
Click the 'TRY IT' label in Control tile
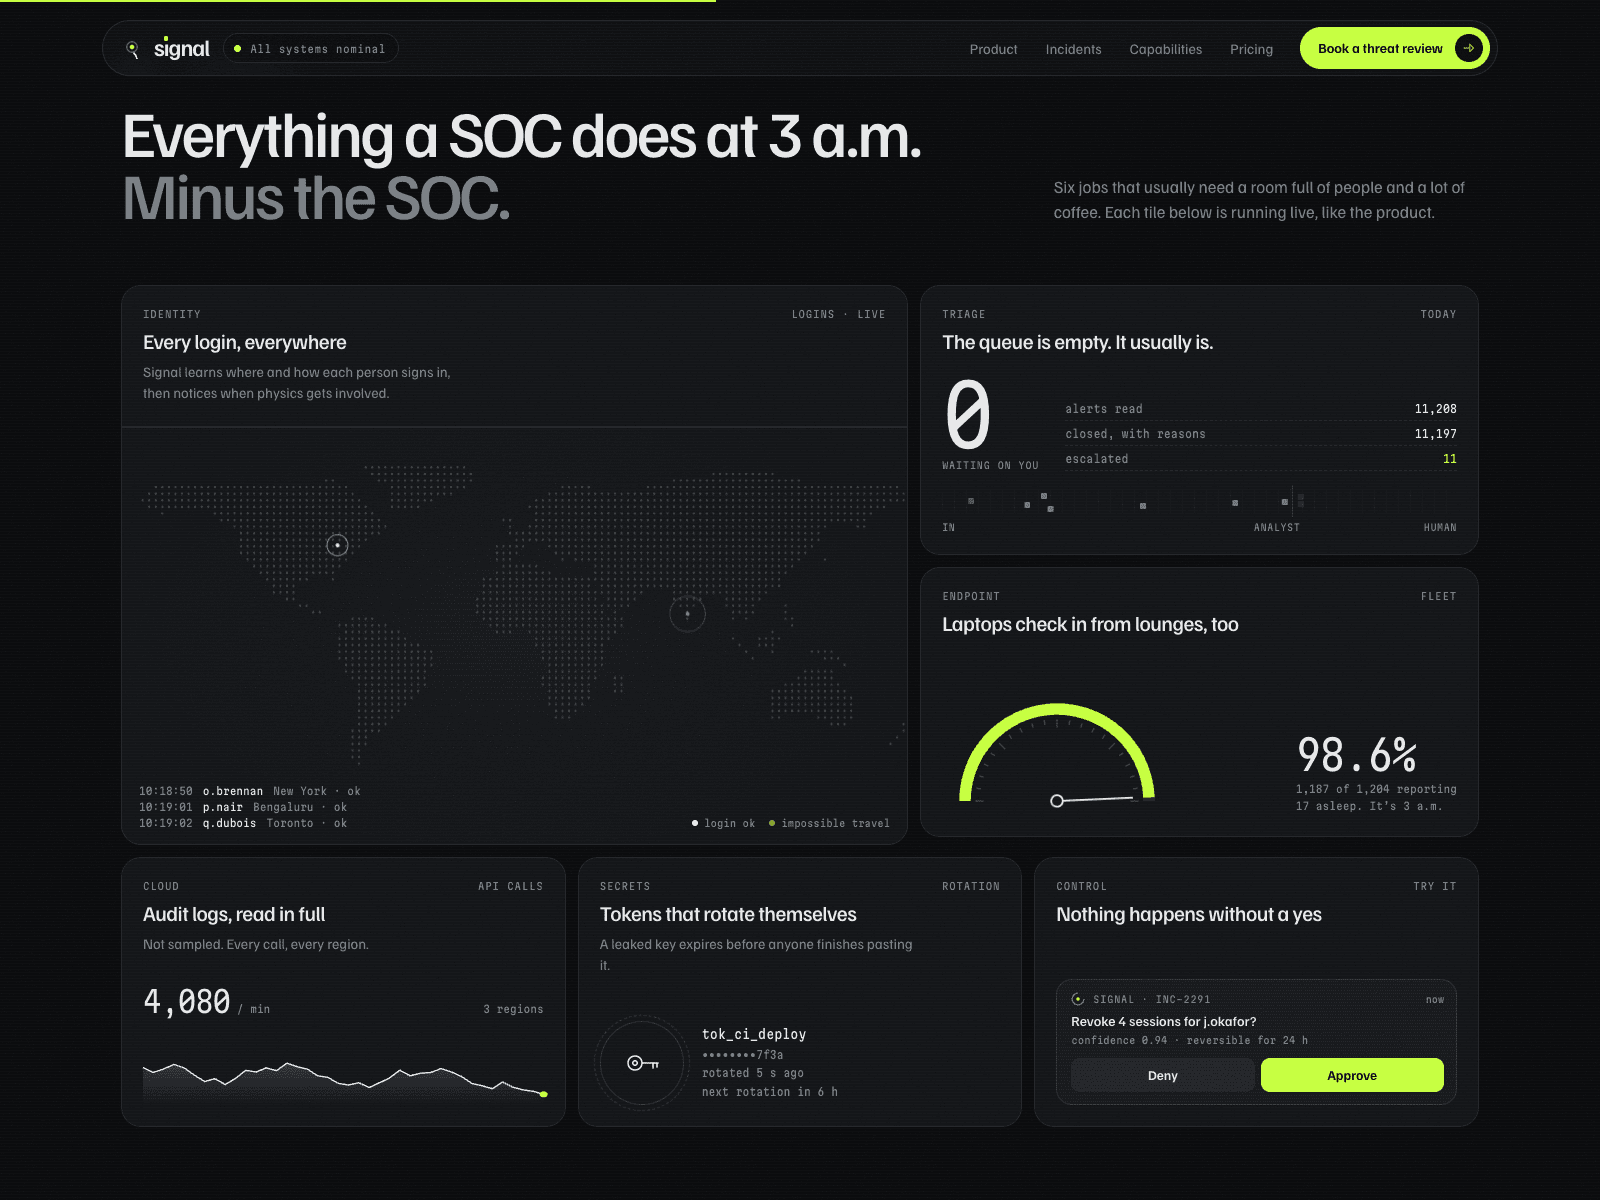click(x=1435, y=887)
